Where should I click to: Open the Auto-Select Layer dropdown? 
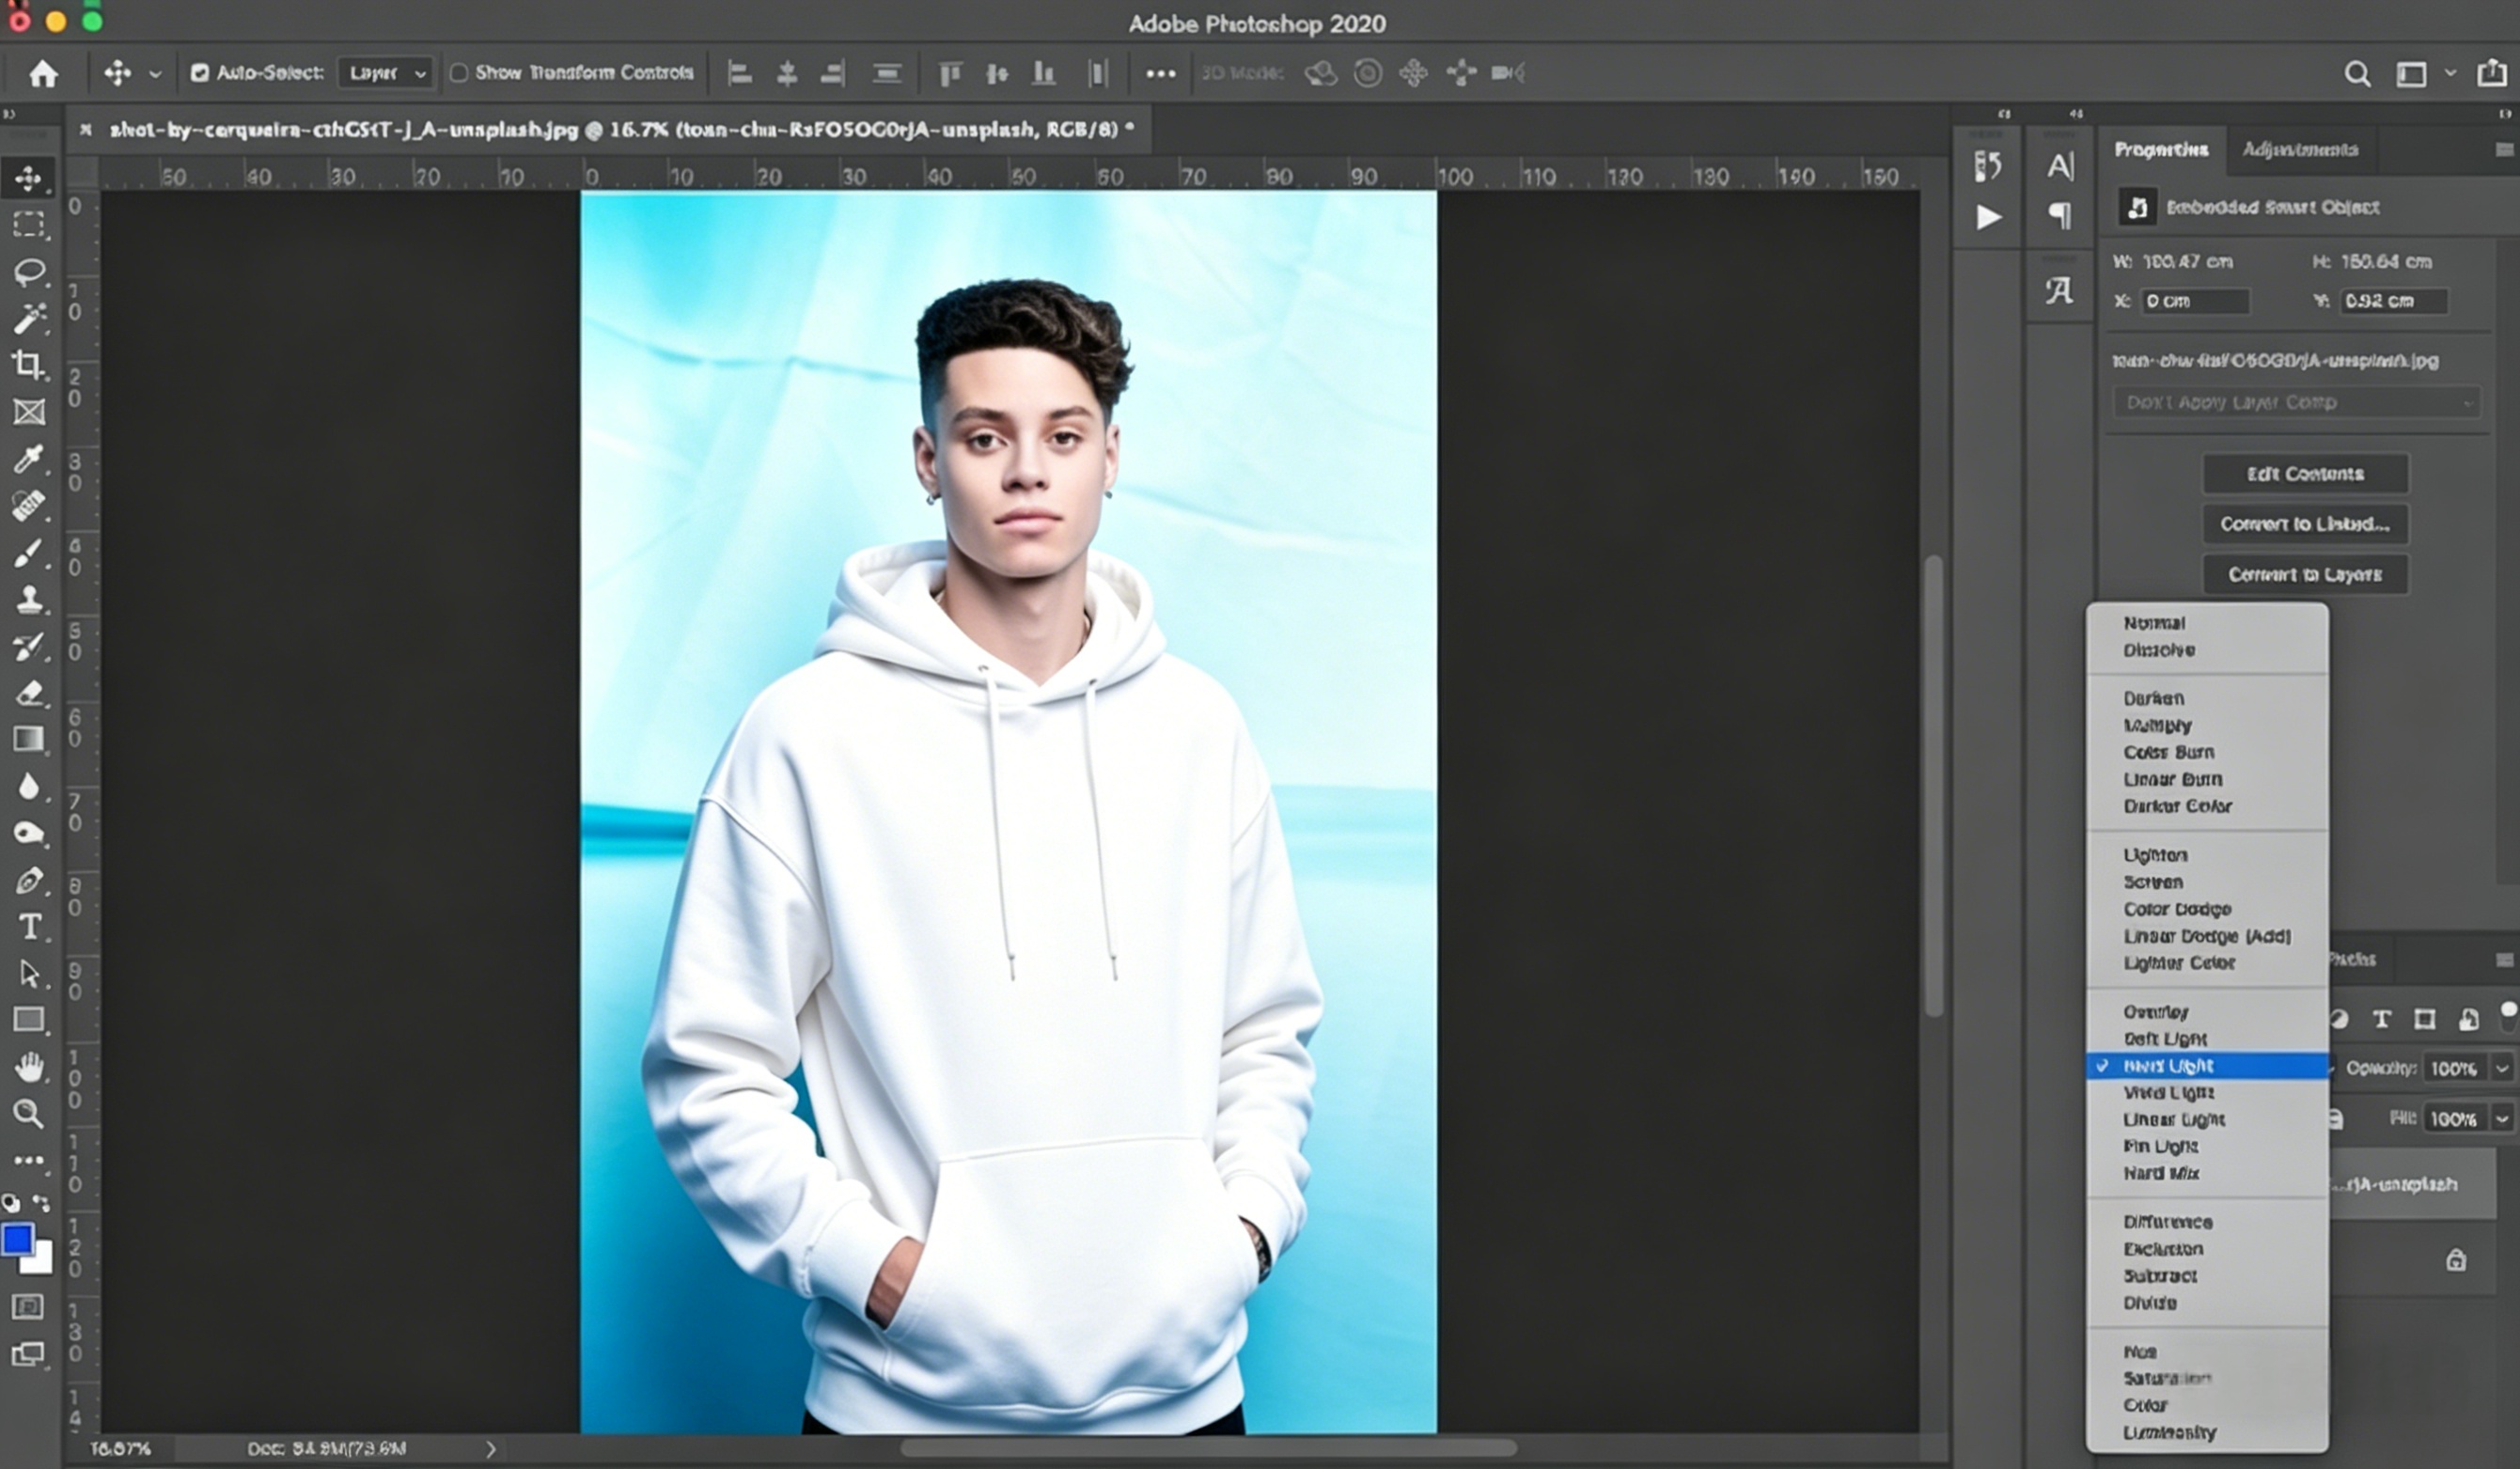[x=386, y=72]
